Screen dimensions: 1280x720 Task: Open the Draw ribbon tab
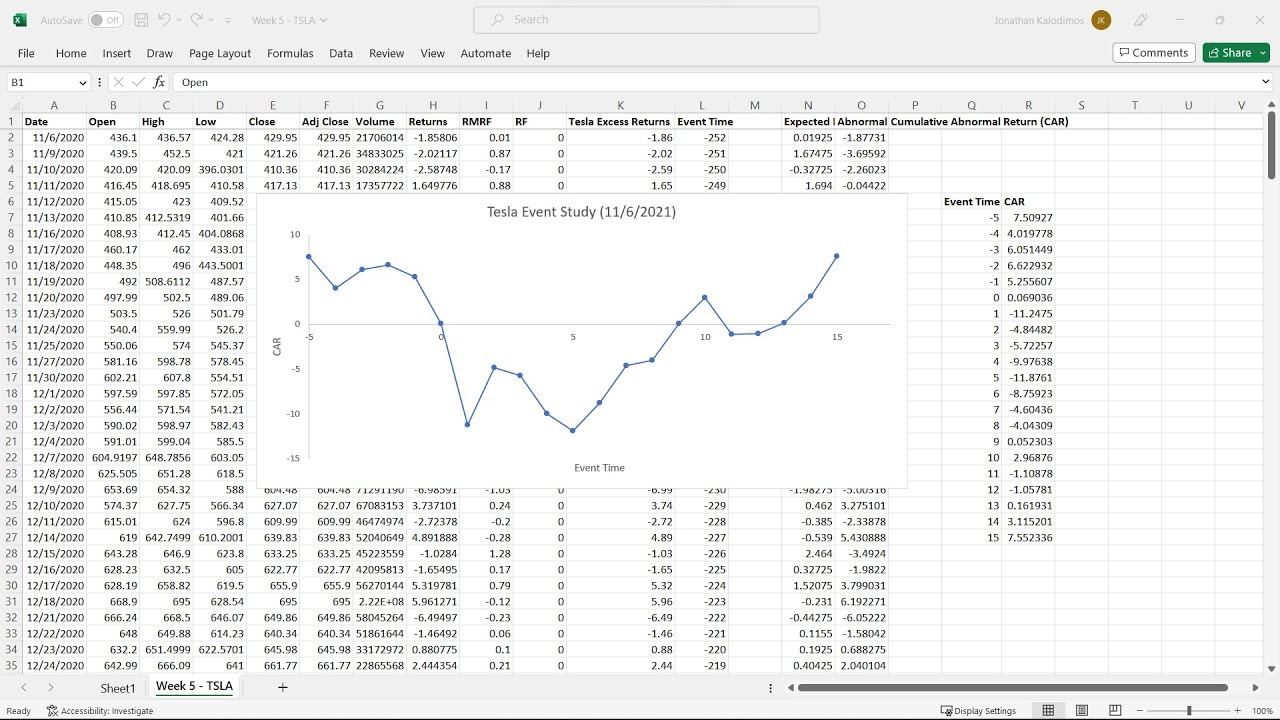tap(160, 53)
